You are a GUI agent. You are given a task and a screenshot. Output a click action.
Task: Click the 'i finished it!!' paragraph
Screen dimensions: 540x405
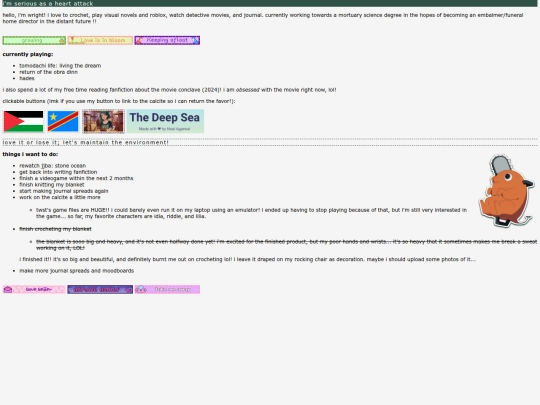[x=248, y=259]
